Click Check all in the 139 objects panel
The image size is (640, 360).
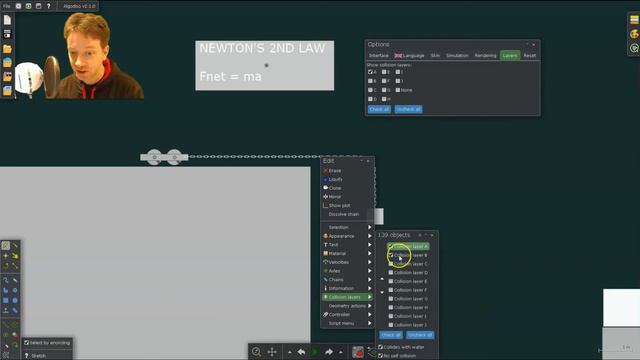pos(391,335)
